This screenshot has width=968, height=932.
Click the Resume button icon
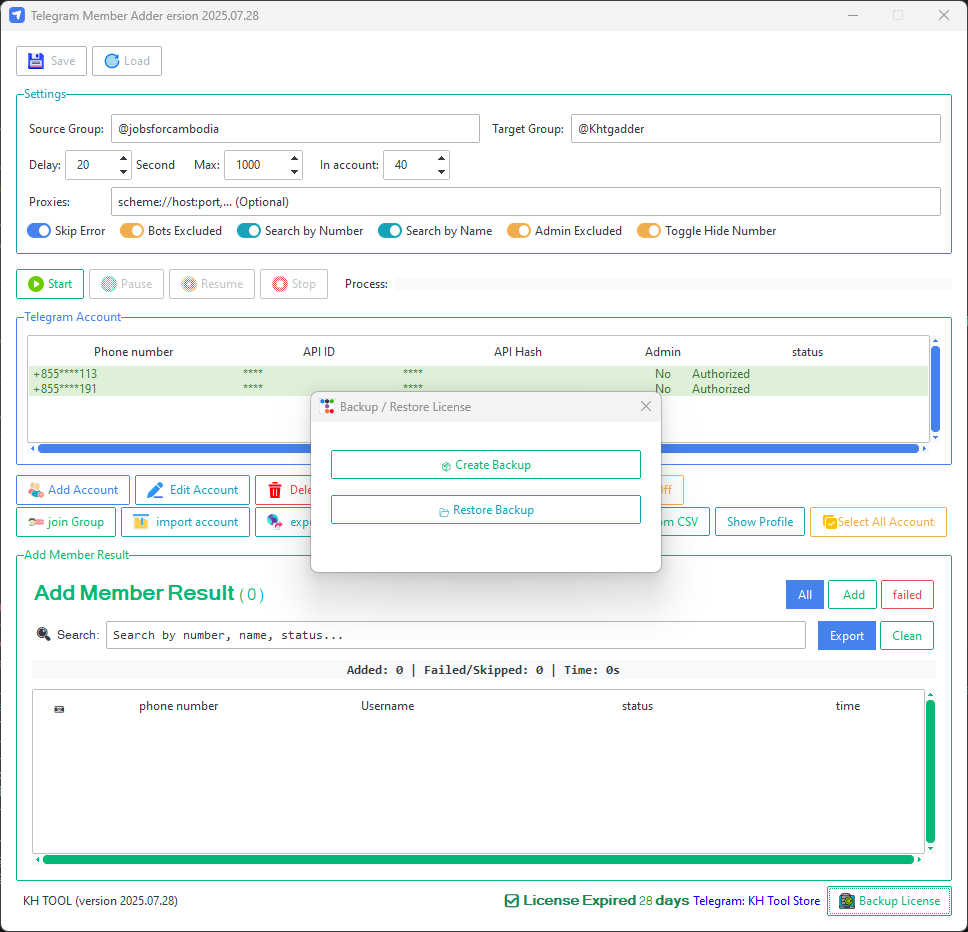tap(189, 284)
